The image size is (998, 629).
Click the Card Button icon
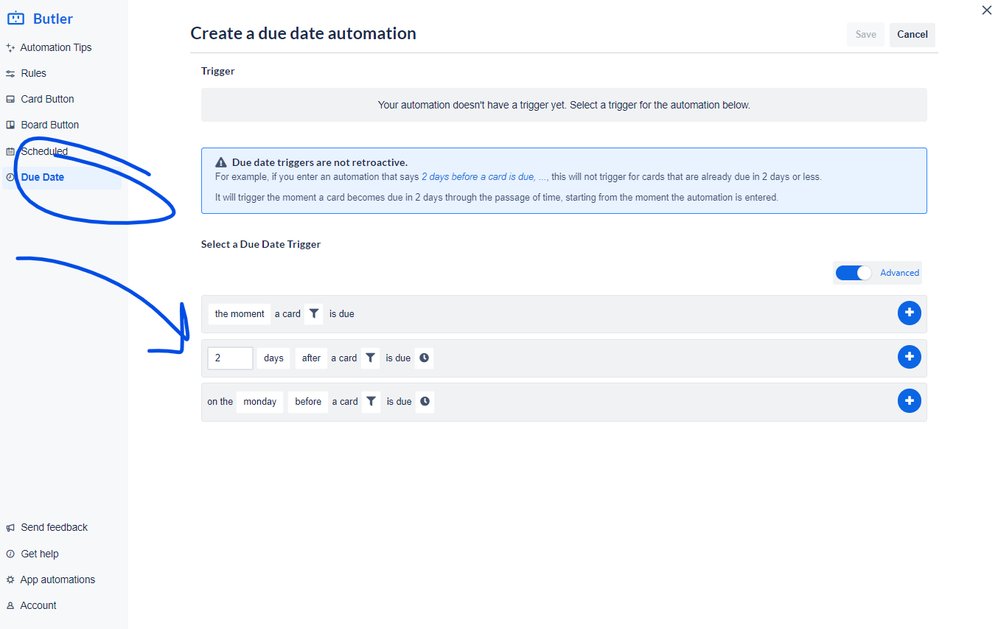click(x=11, y=98)
